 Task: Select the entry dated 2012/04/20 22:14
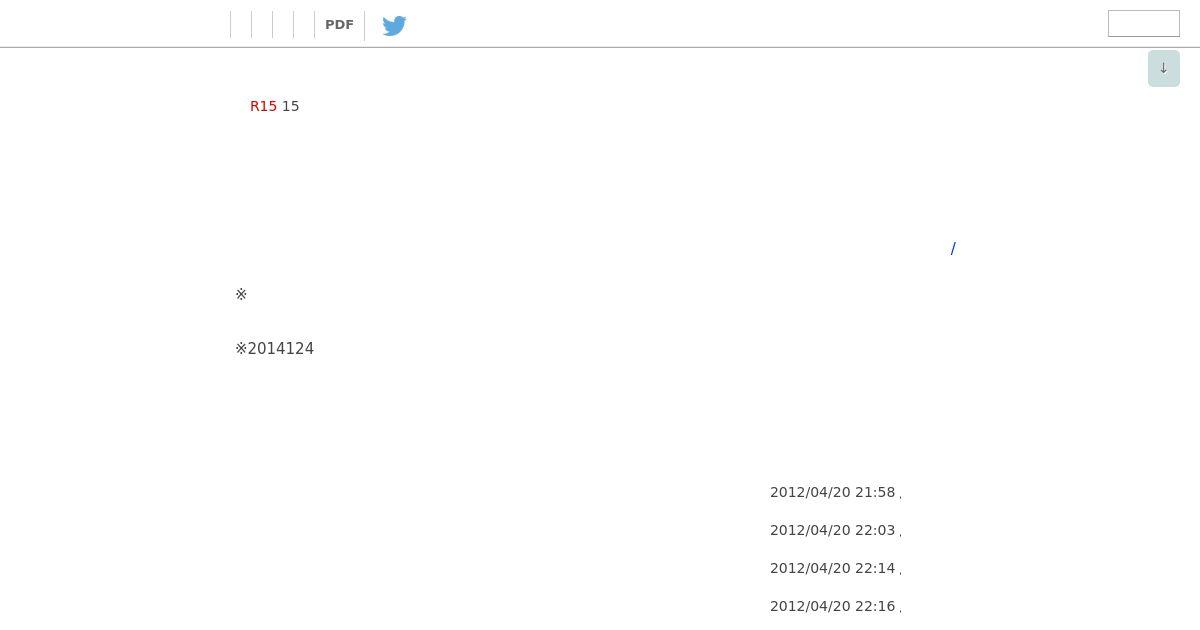(832, 568)
